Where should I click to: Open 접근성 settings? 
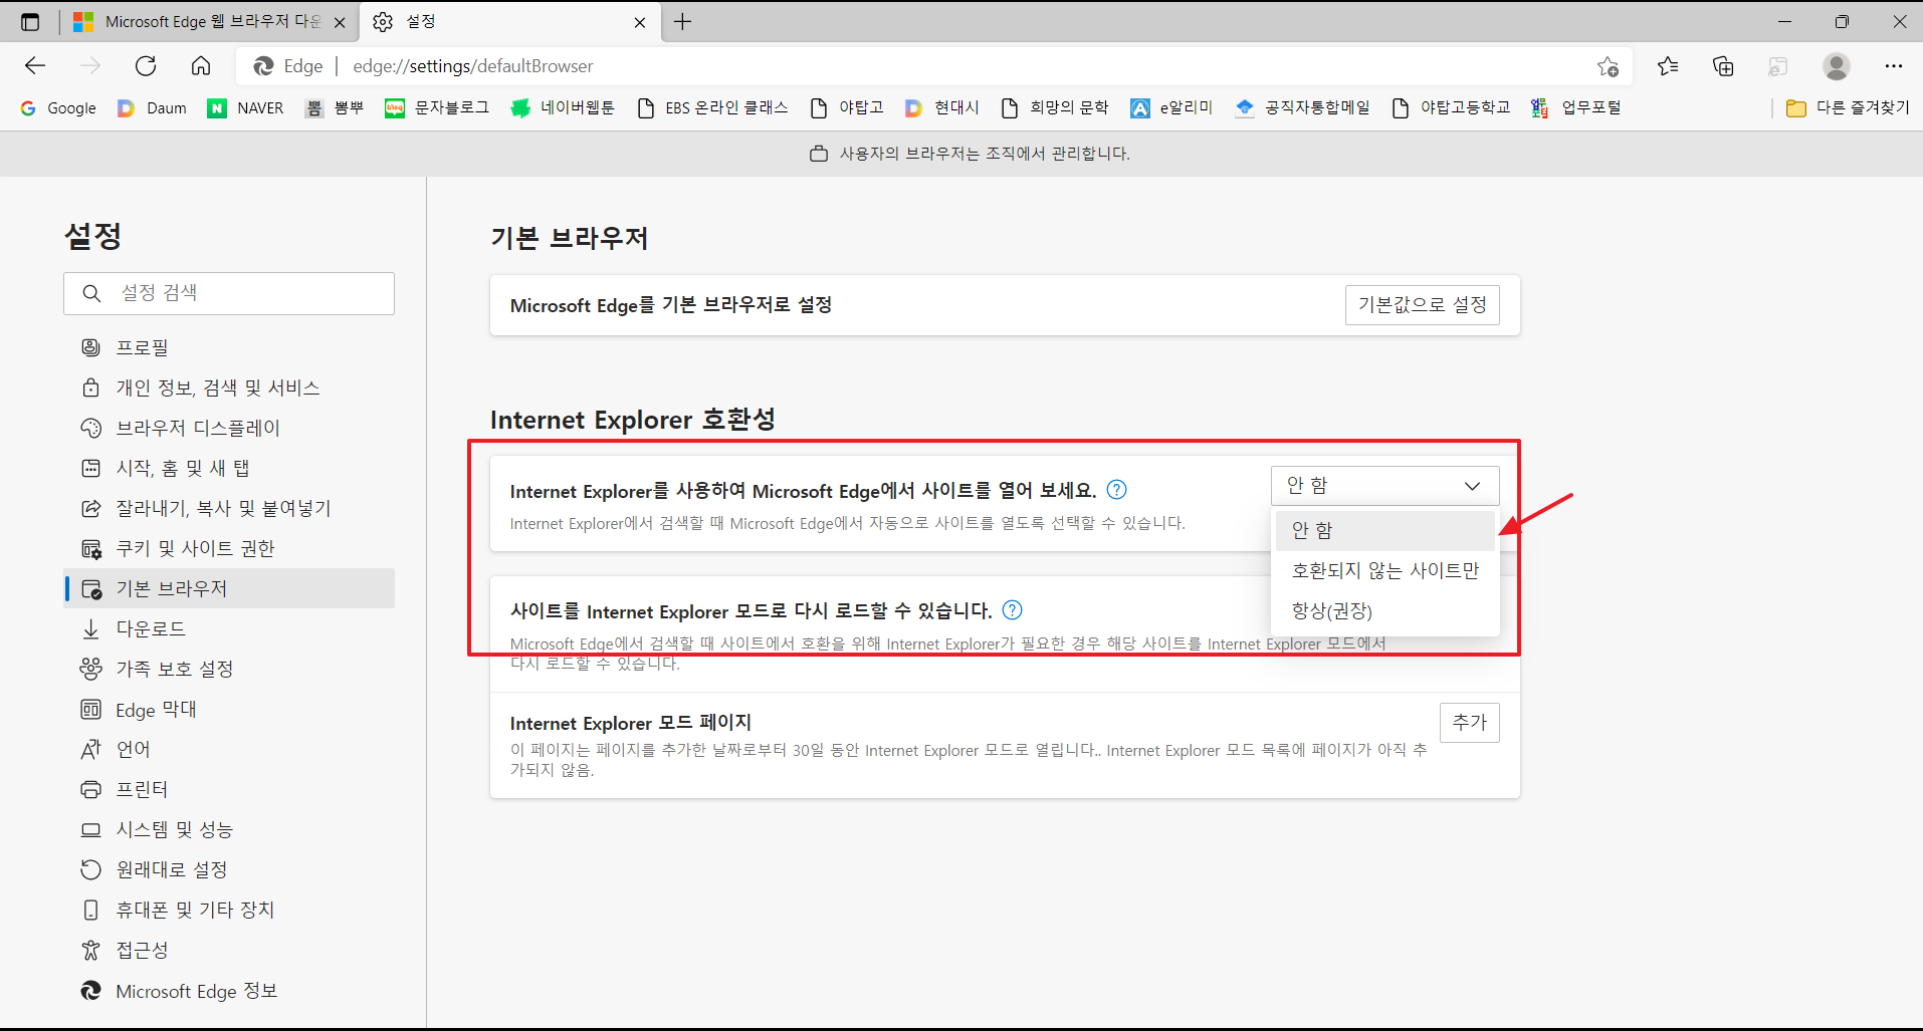[229, 950]
